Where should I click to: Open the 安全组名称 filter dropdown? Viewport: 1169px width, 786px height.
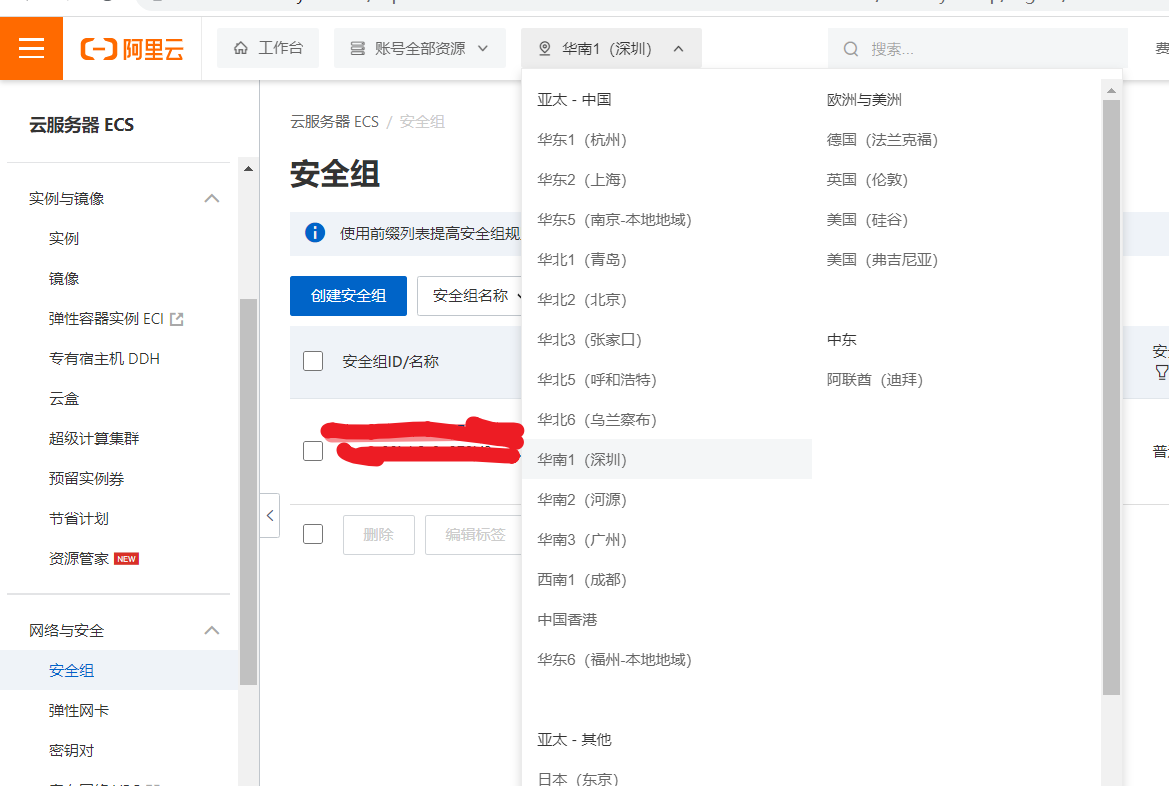[x=471, y=296]
